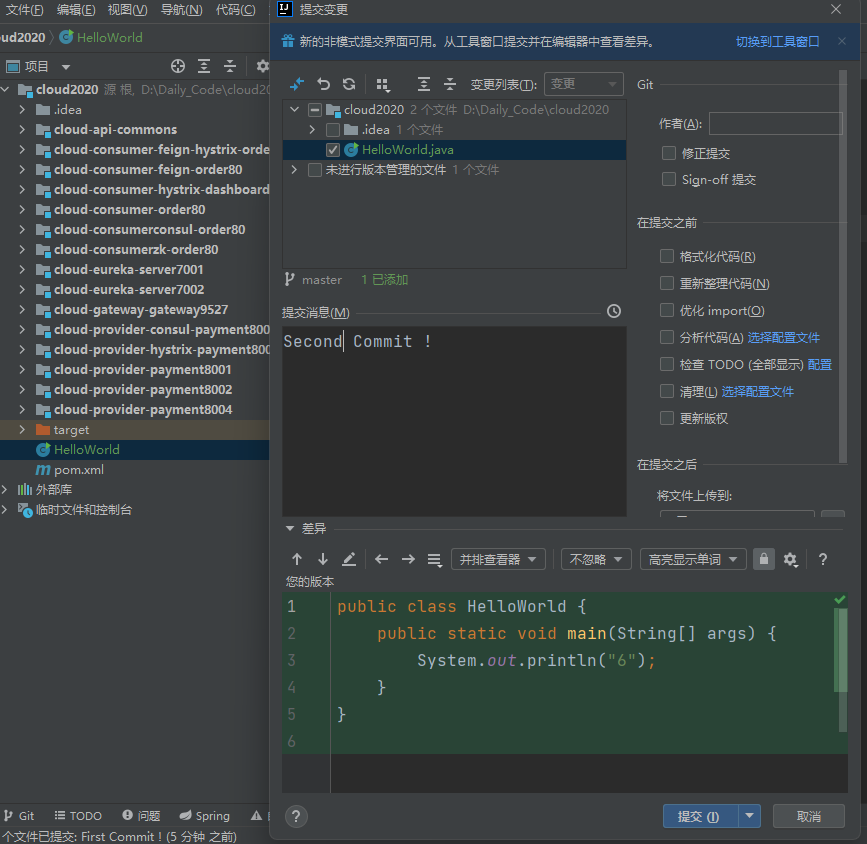
Task: Open the 文件 menu
Action: [24, 10]
